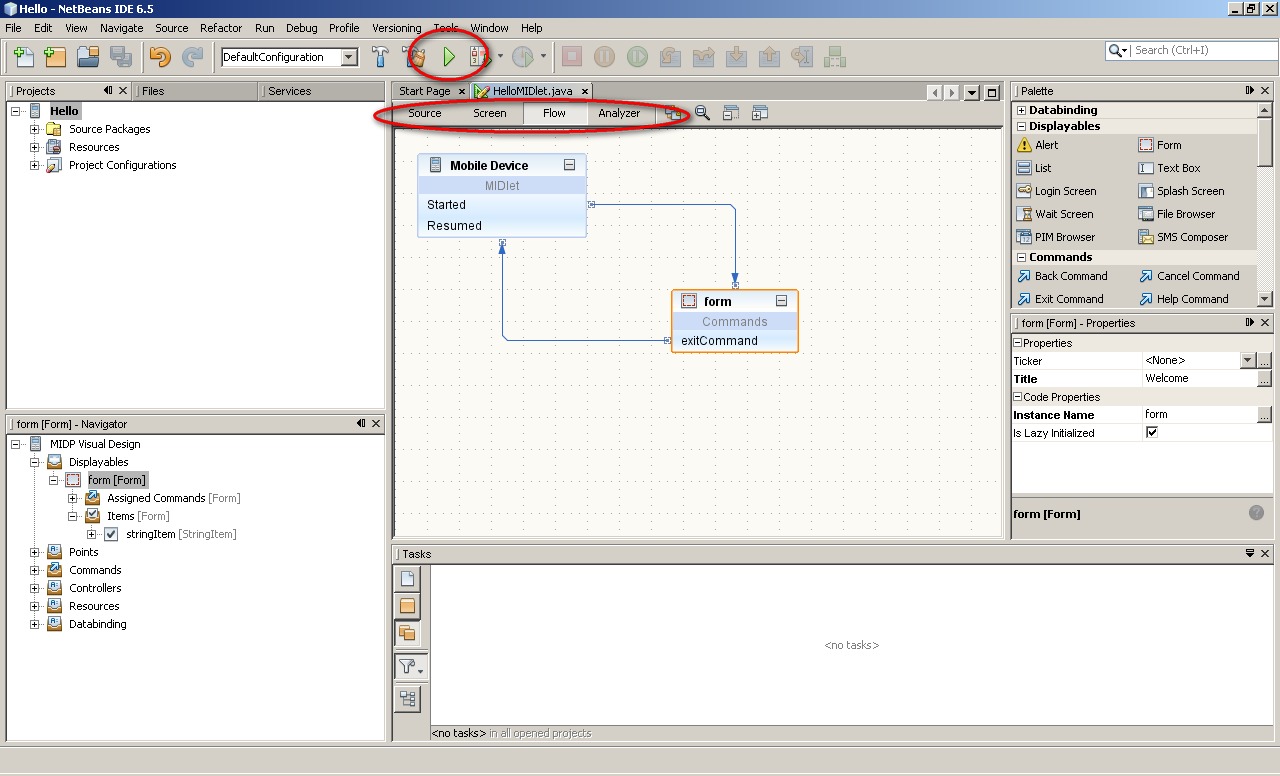Open the Versioning menu
The width and height of the screenshot is (1280, 776).
396,28
